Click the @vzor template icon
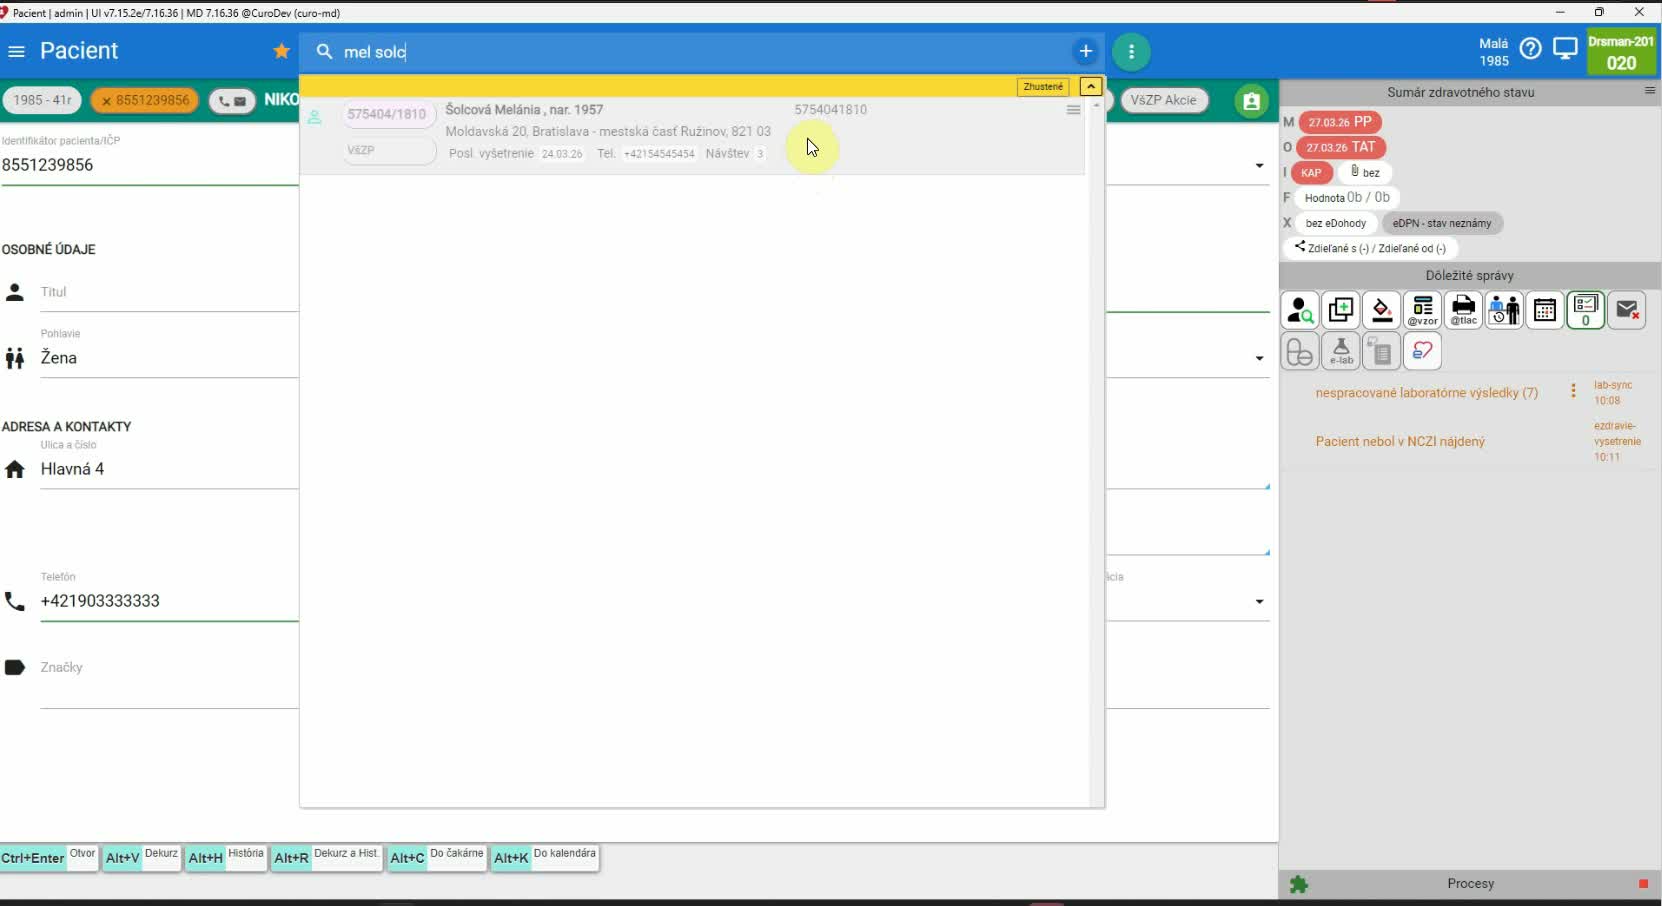 coord(1422,311)
